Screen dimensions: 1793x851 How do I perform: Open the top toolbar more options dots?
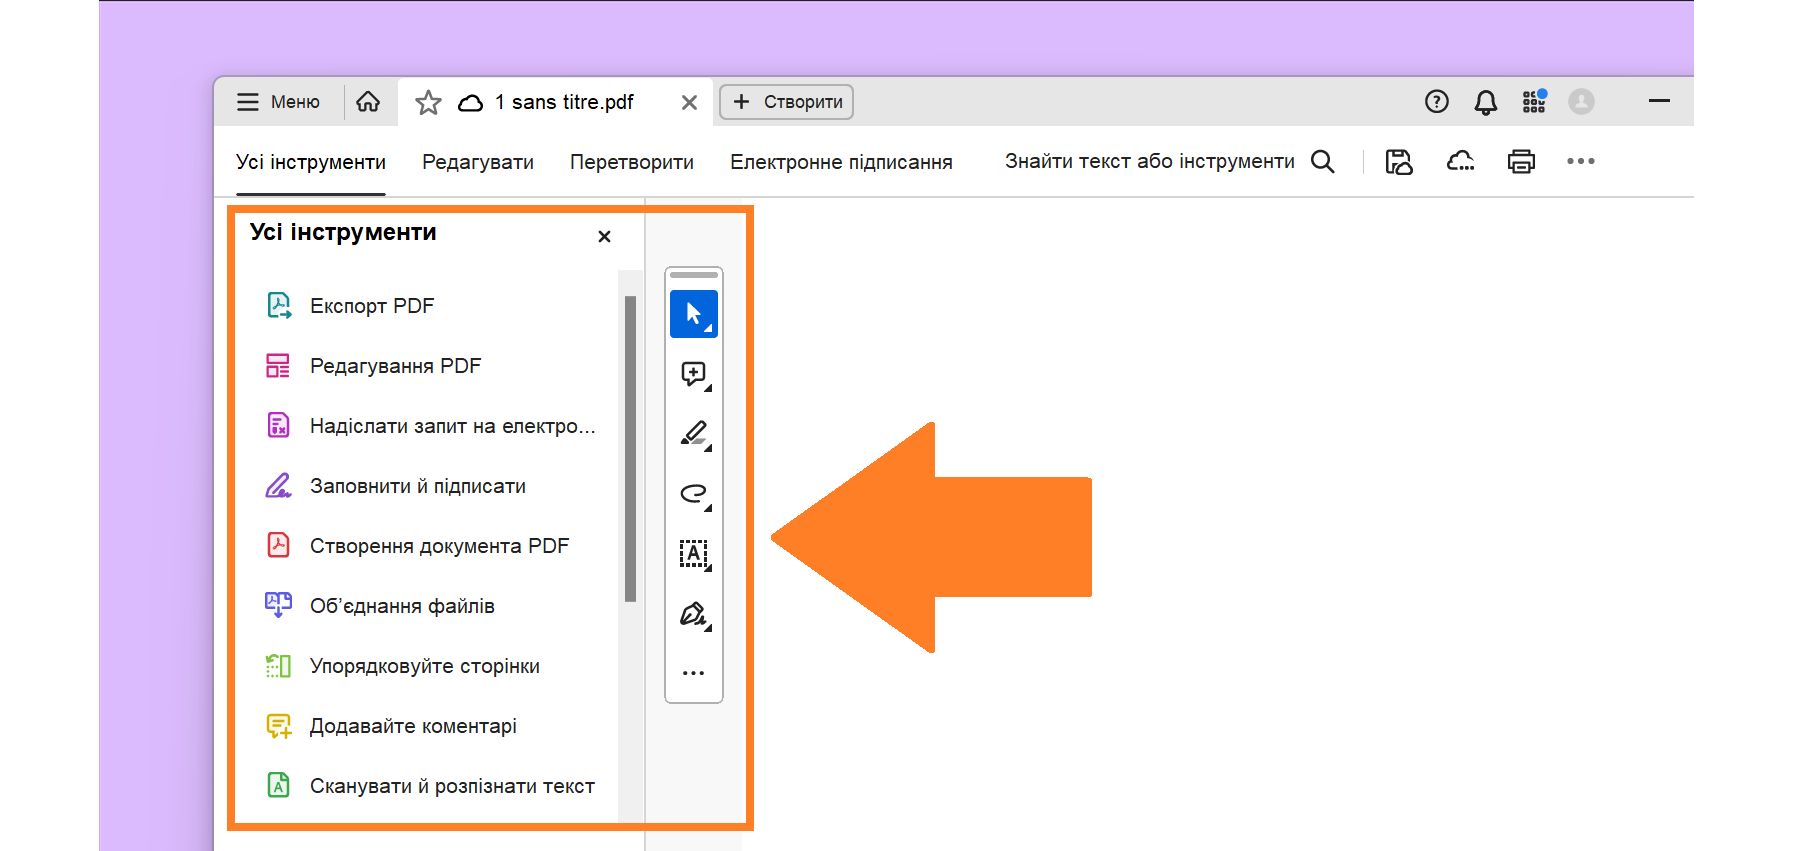pyautogui.click(x=1581, y=161)
